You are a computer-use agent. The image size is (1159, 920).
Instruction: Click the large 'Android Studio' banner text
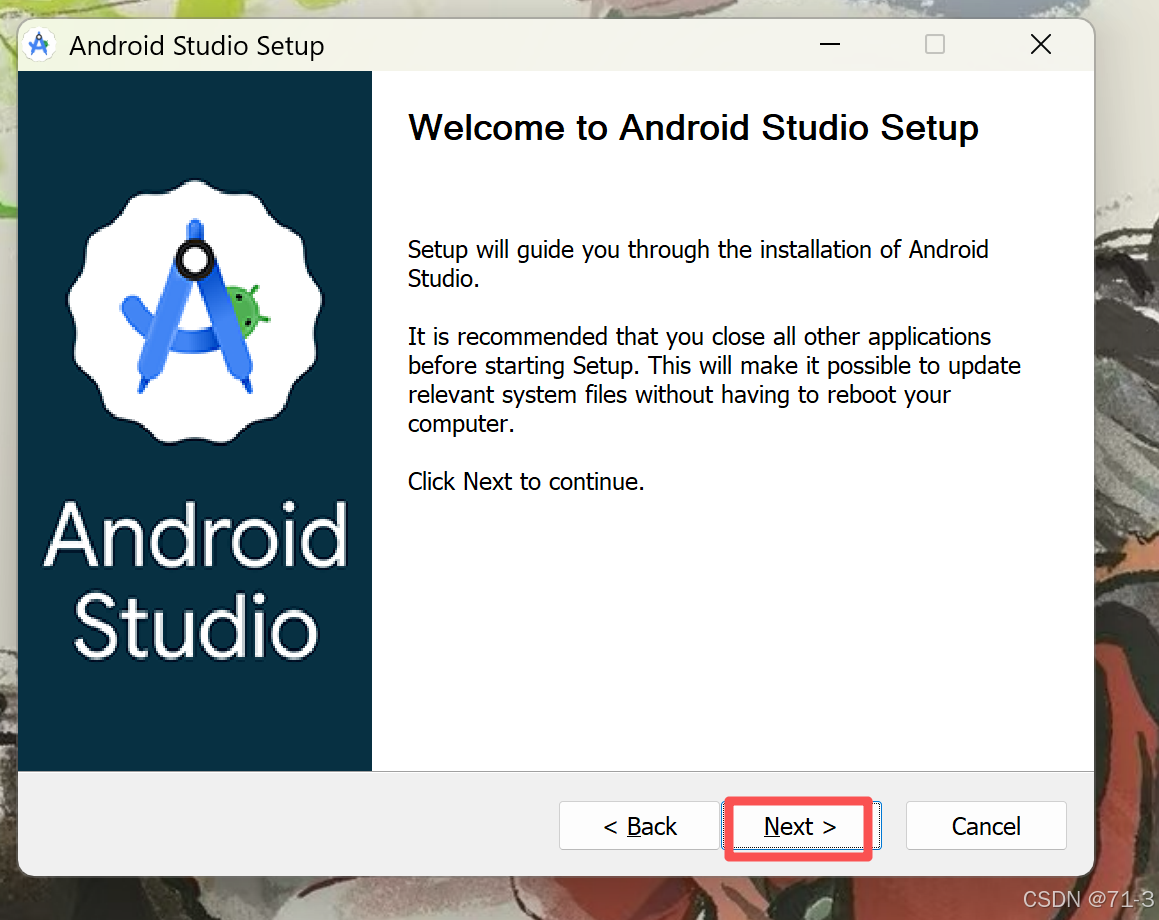tap(196, 580)
